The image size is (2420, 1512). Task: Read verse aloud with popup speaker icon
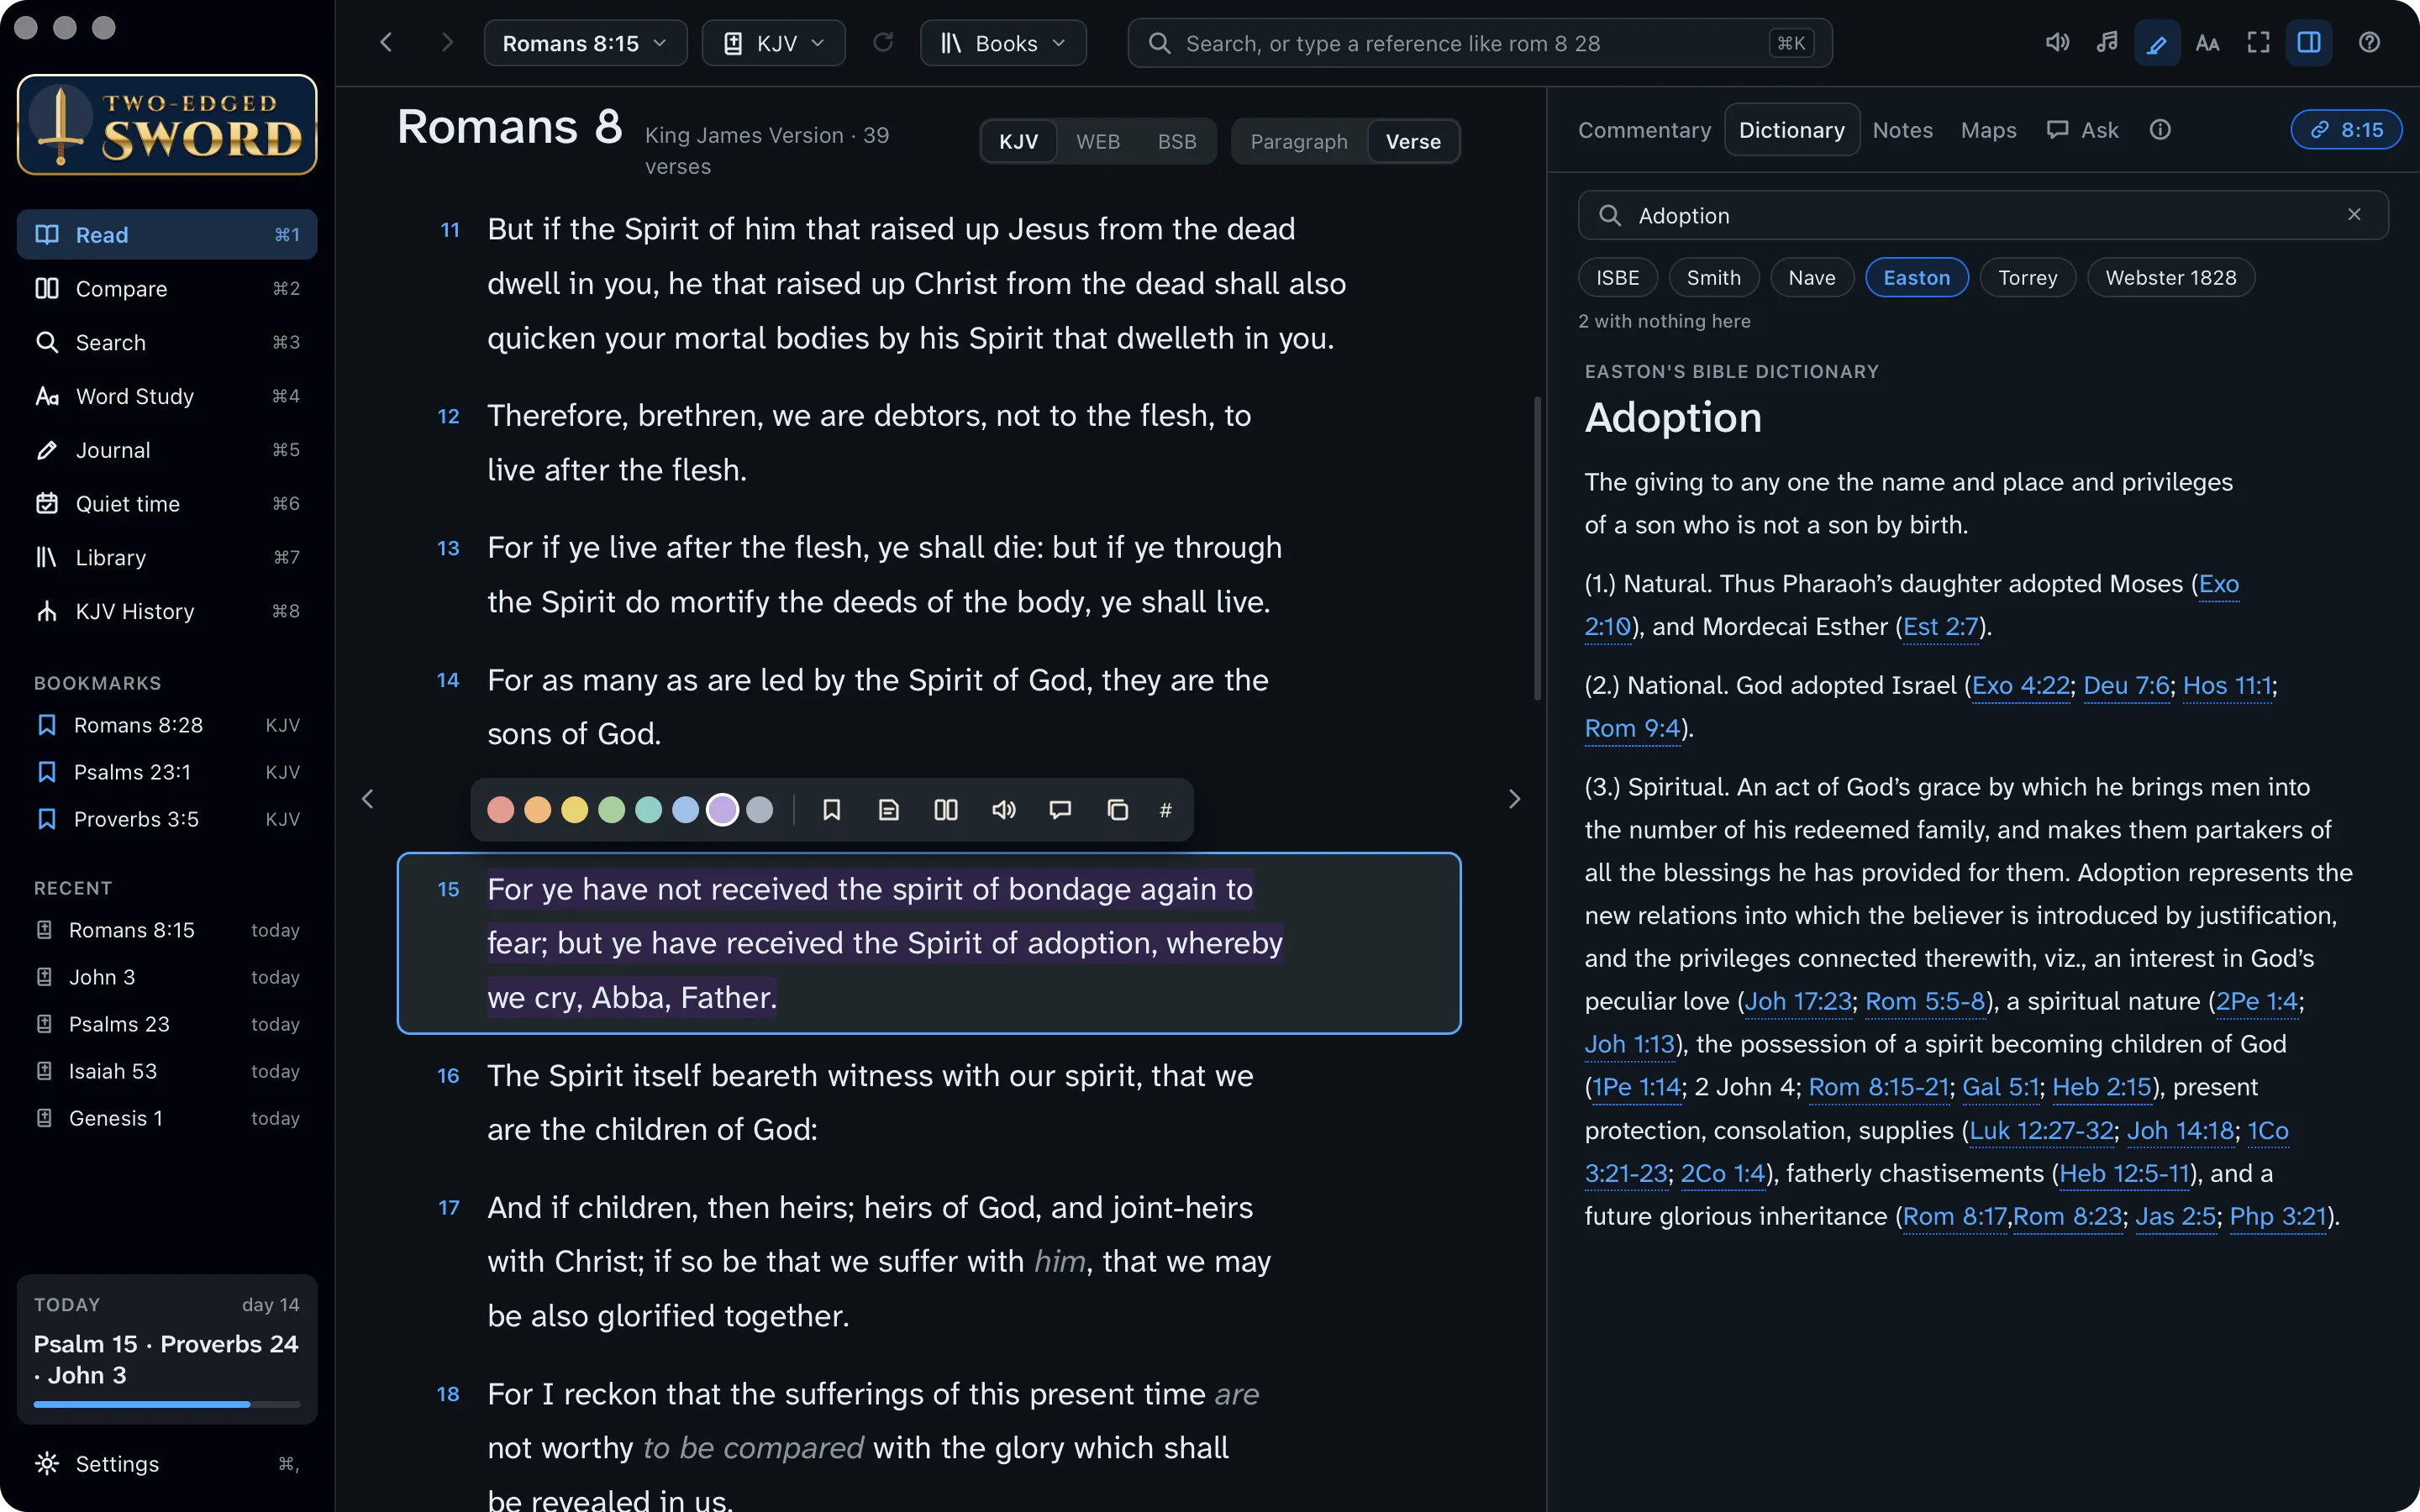click(x=1003, y=810)
